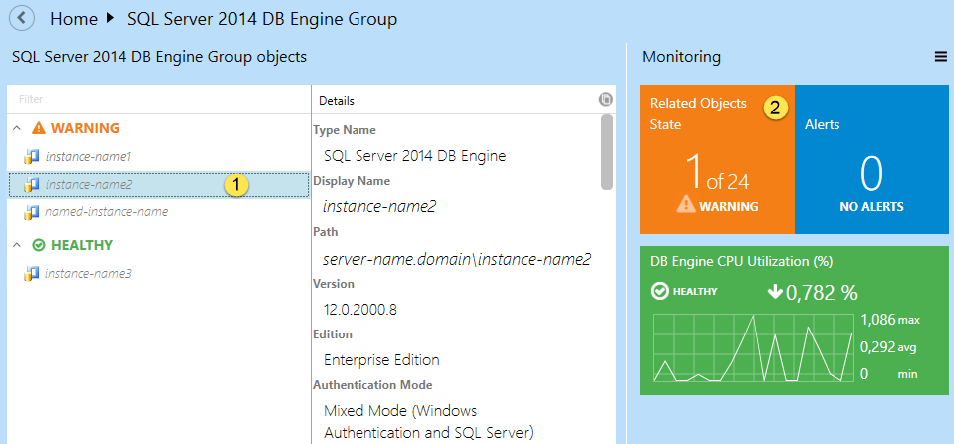Image resolution: width=954 pixels, height=444 pixels.
Task: Click the 0,292 avg value
Action: point(888,347)
